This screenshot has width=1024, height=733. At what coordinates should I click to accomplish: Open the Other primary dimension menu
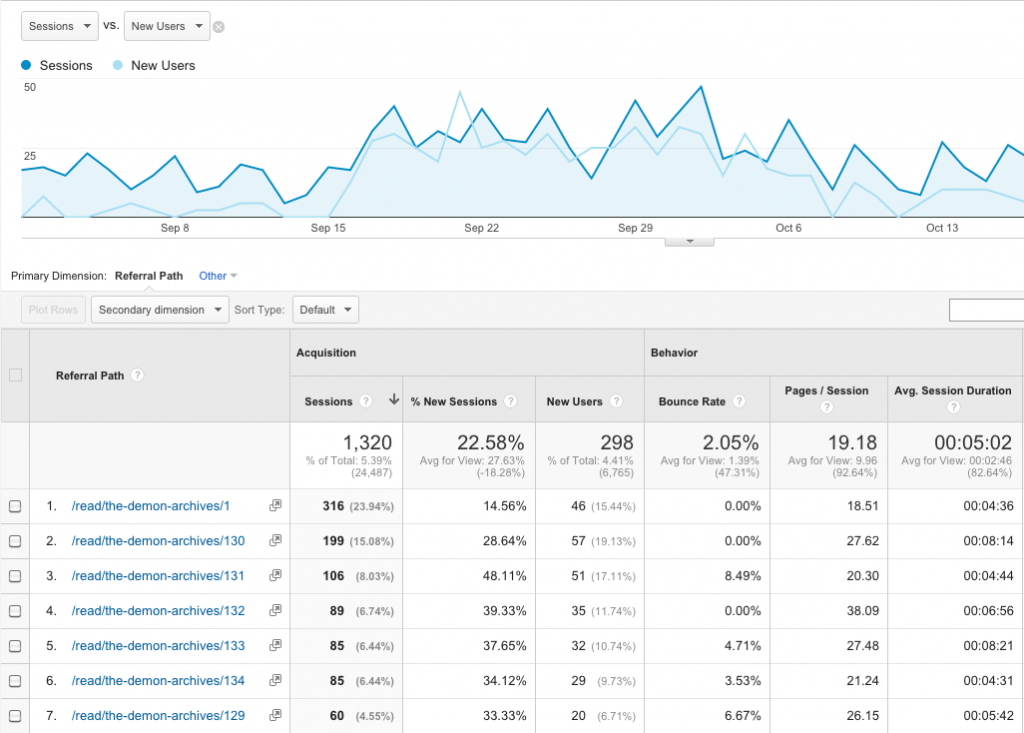coord(217,276)
